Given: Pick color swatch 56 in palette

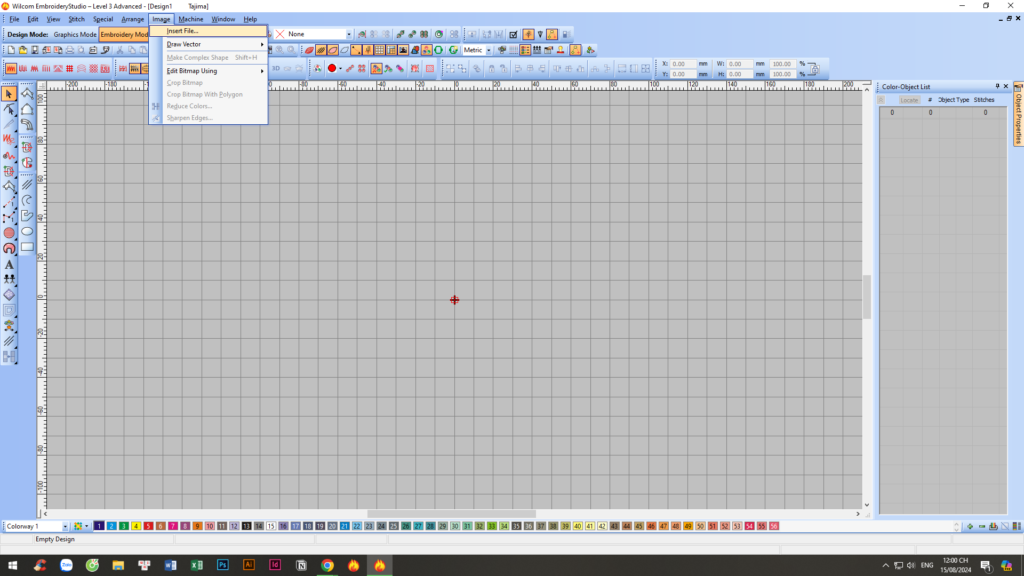Looking at the screenshot, I should pos(774,526).
